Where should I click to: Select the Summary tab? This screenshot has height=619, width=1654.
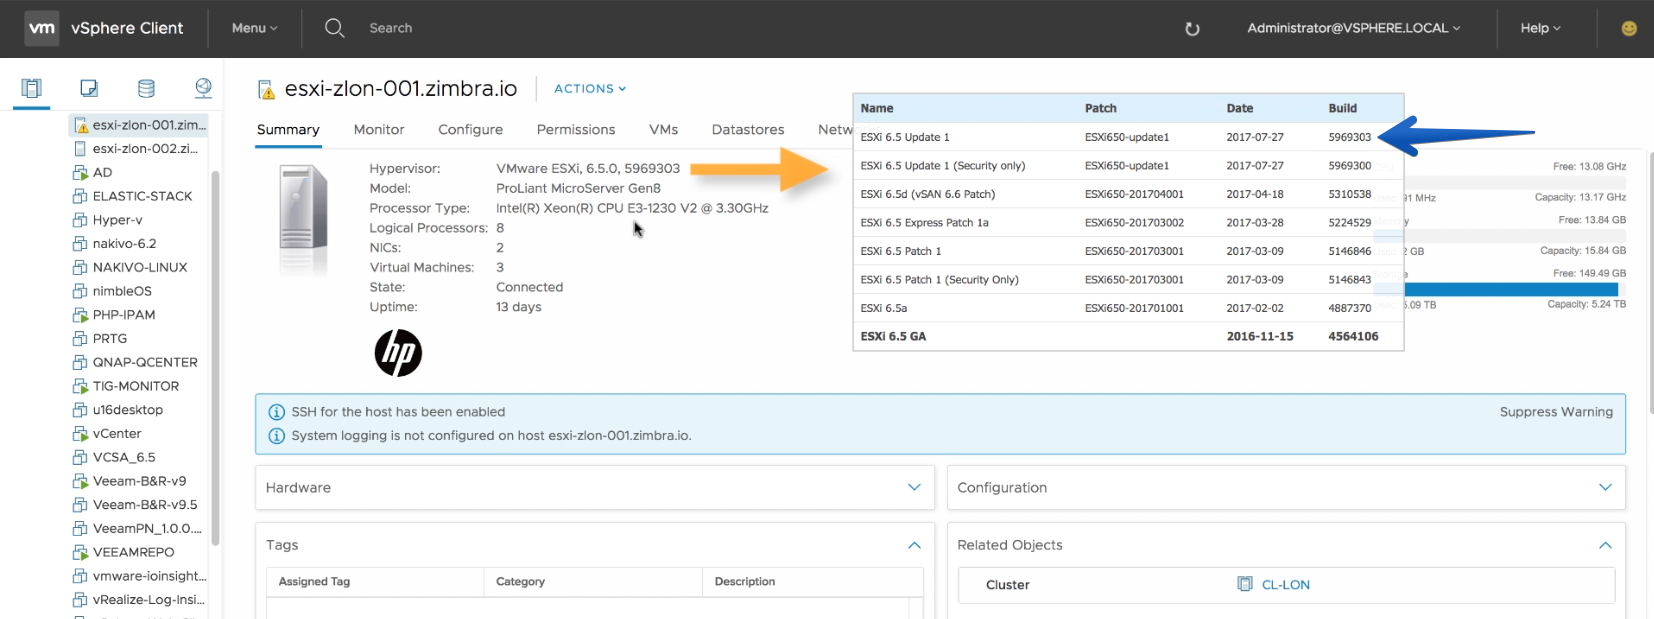pyautogui.click(x=288, y=130)
